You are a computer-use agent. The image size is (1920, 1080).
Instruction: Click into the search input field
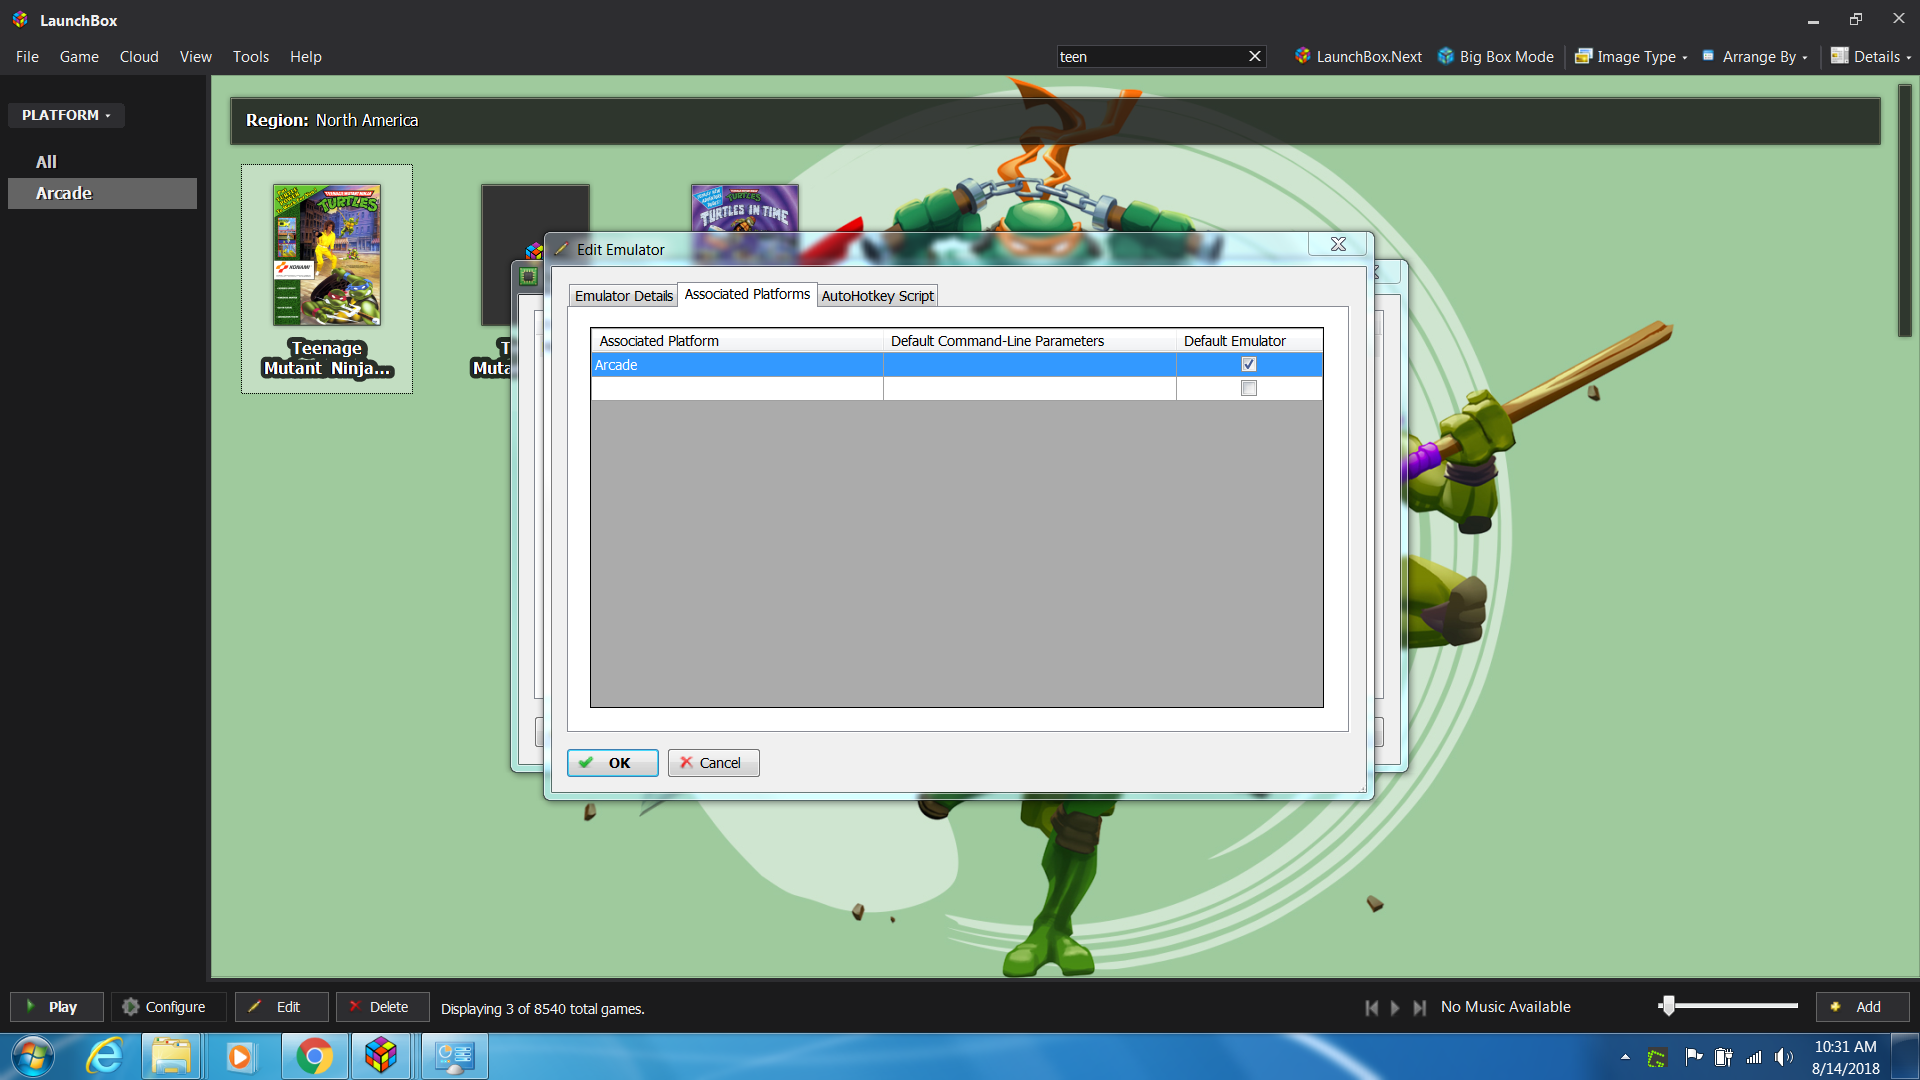click(1150, 57)
